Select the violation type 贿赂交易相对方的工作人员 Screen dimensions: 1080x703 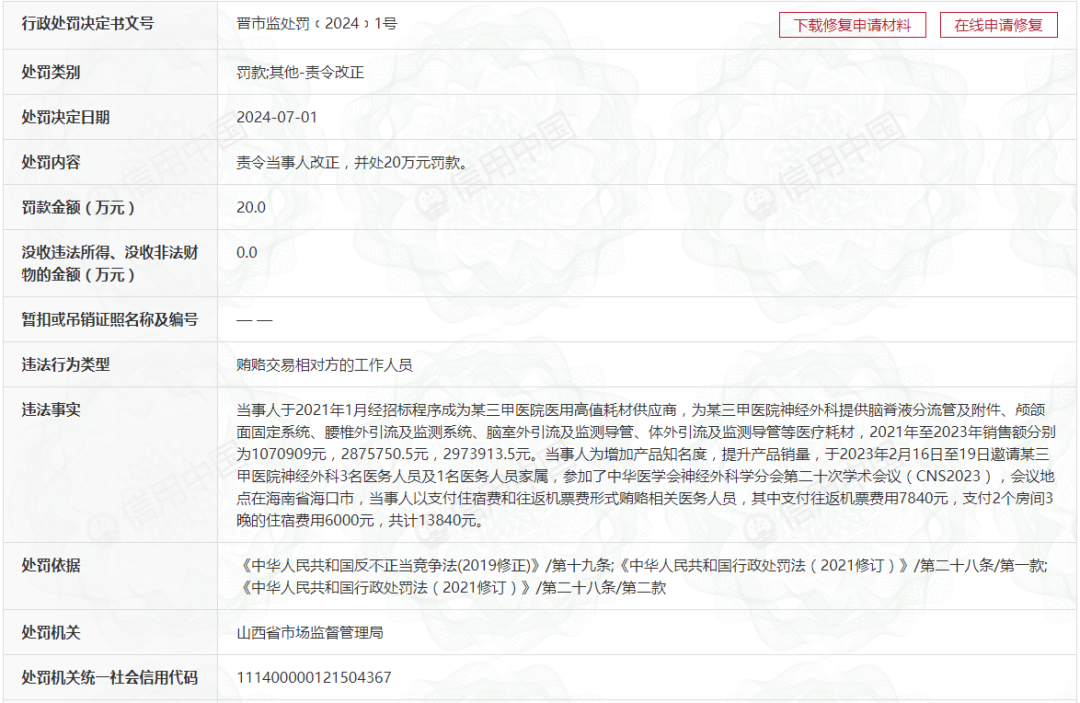[324, 365]
